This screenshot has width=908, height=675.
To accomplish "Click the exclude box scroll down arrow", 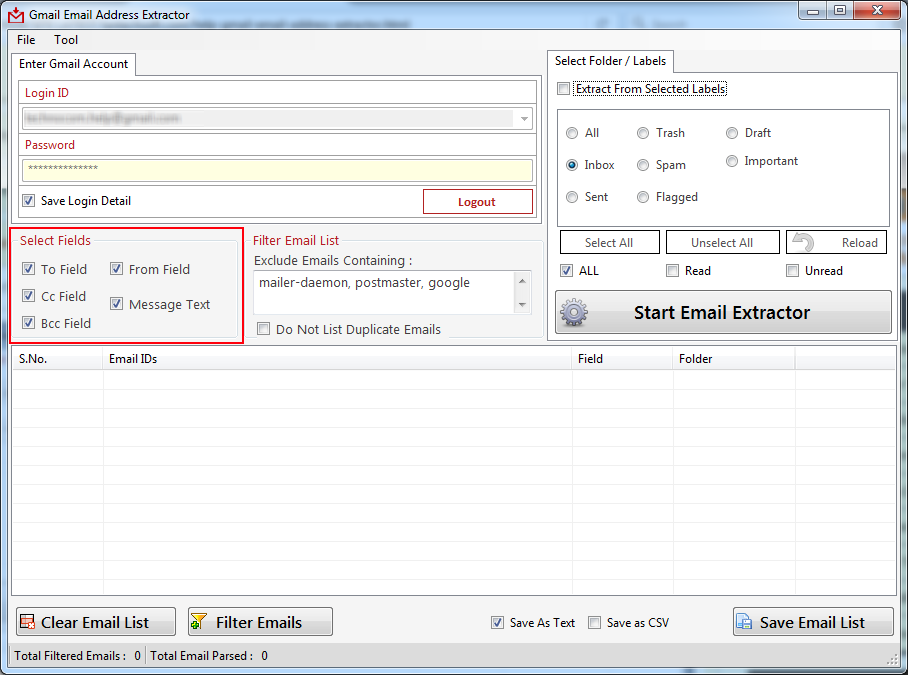I will (x=522, y=305).
